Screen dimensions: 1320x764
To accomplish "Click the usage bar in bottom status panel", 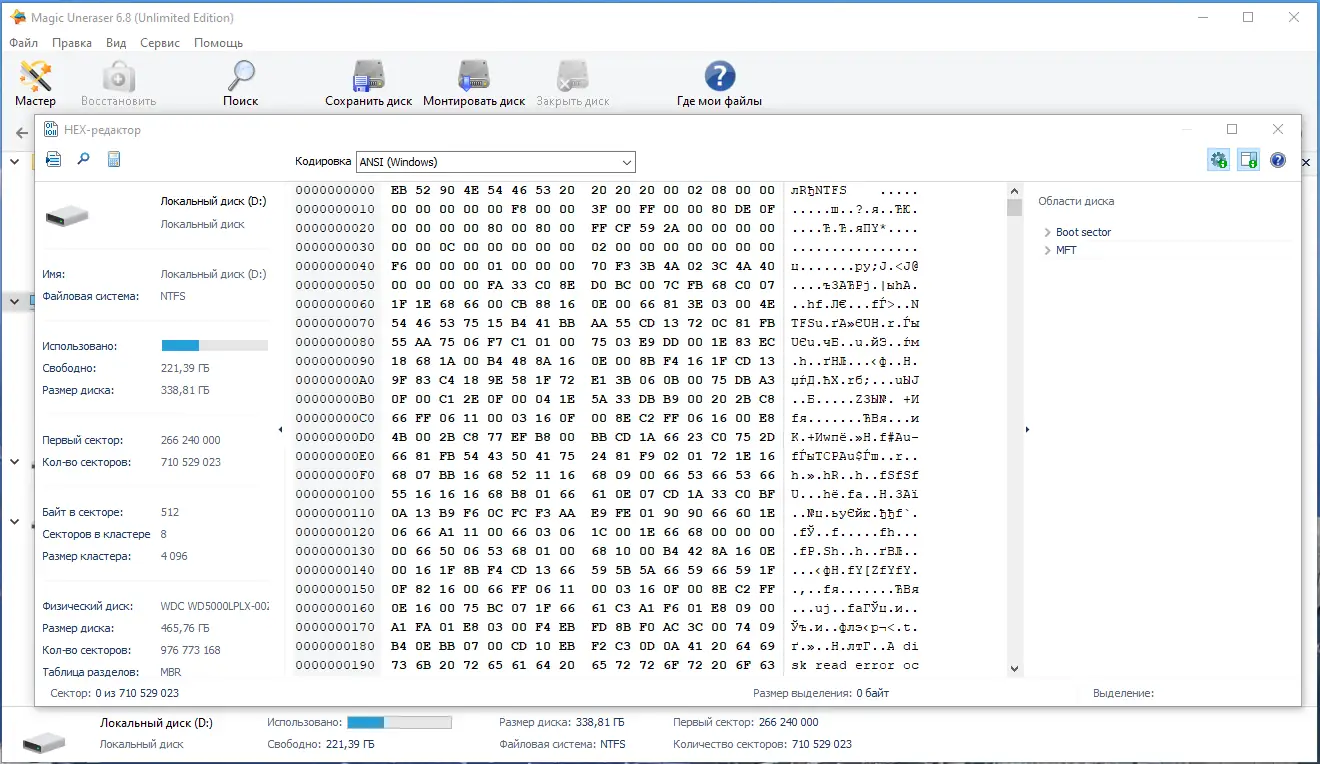I will click(399, 722).
